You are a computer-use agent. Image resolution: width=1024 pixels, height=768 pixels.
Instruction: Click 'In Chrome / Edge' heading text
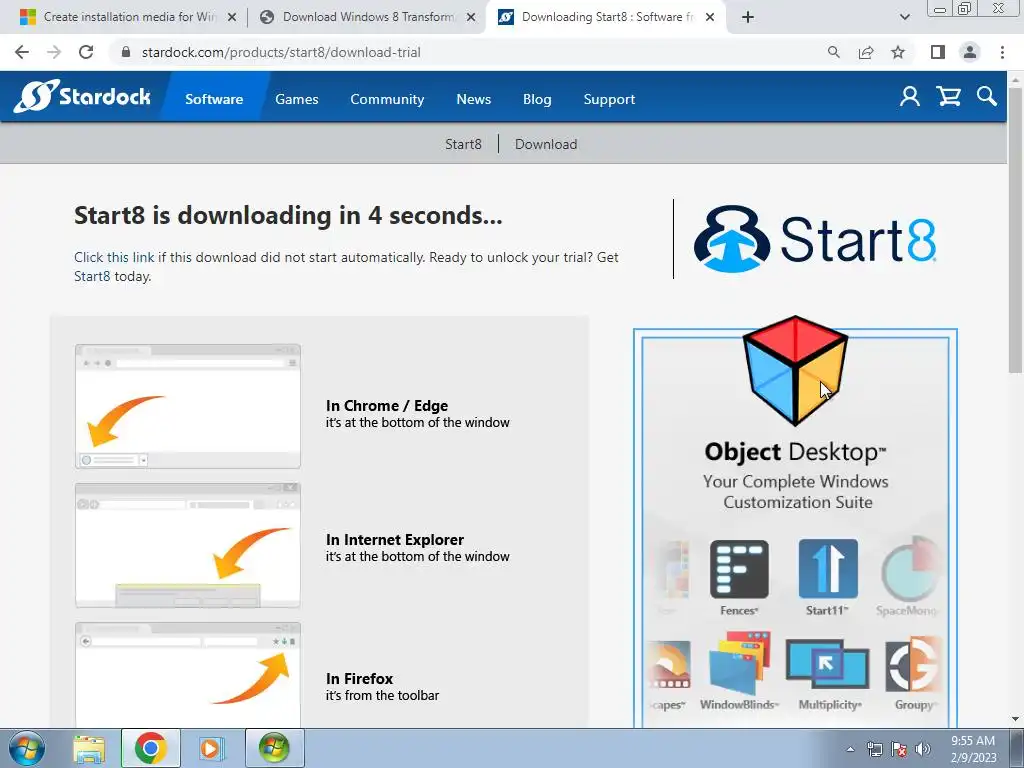point(387,406)
